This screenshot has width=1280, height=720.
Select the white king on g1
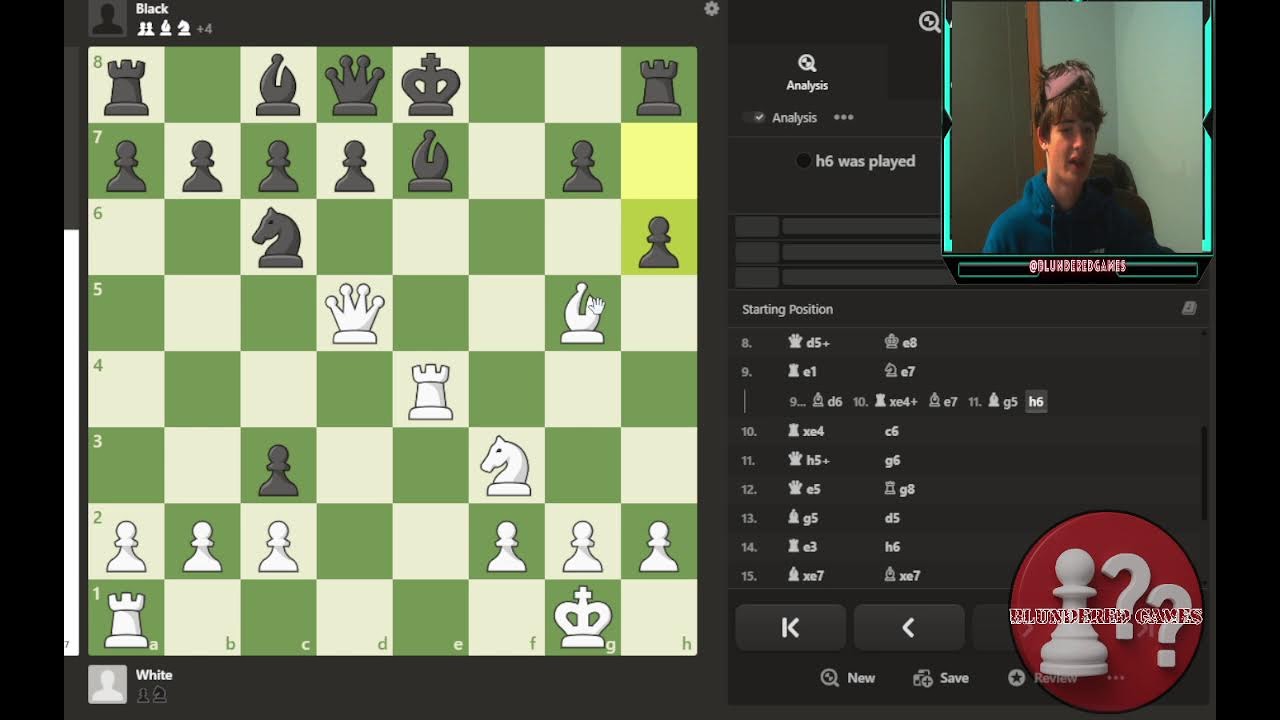tap(583, 617)
